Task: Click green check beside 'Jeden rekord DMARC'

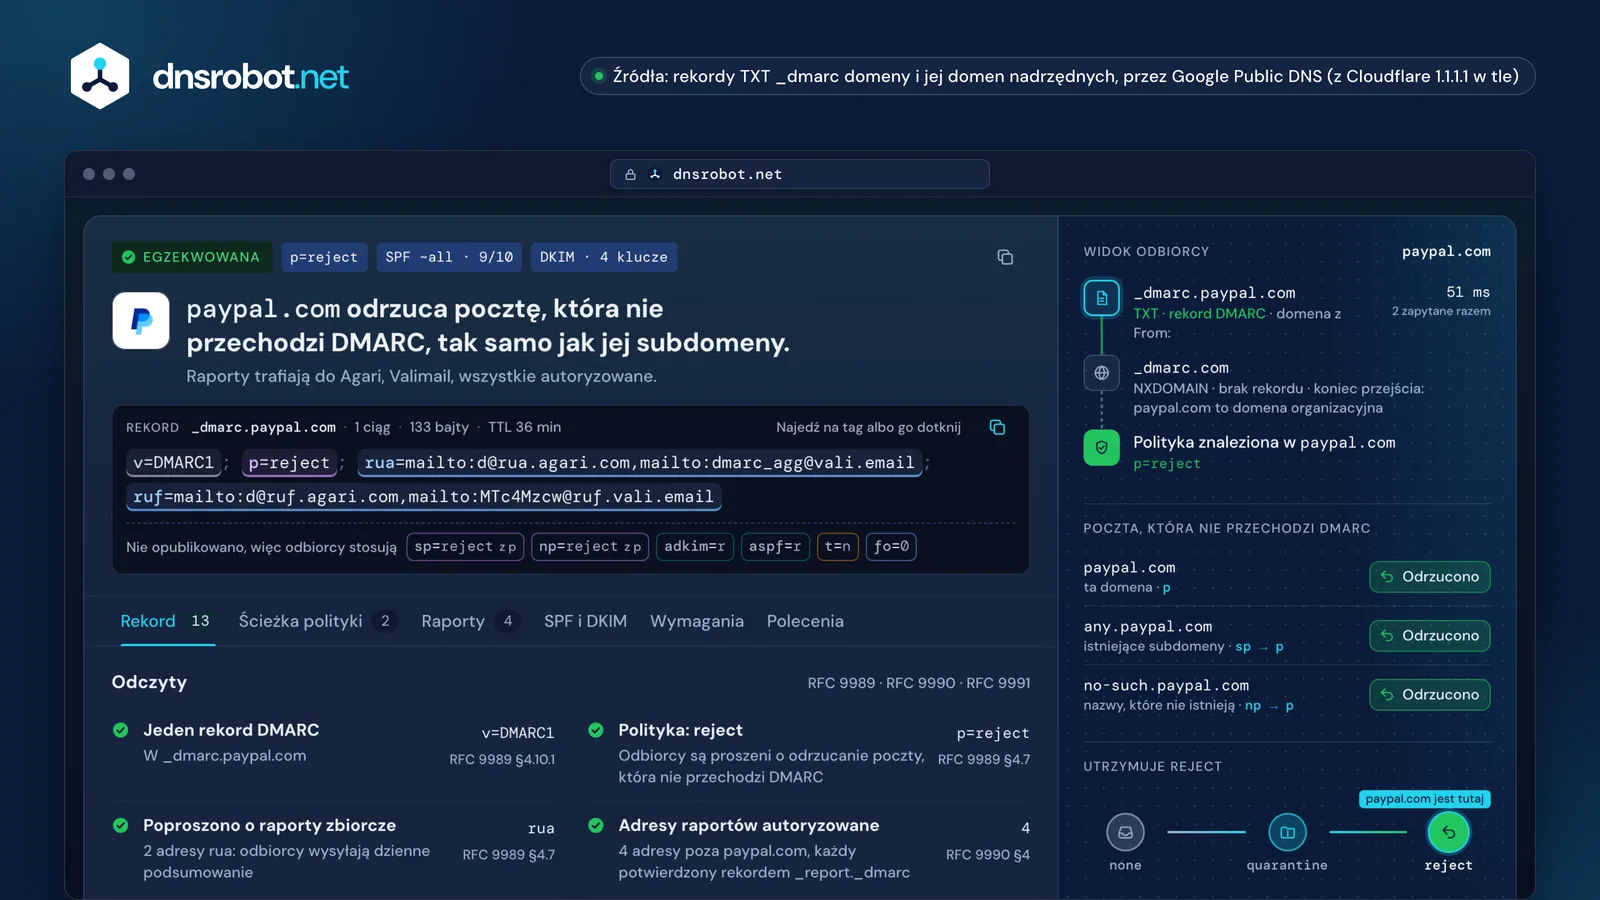Action: 121,730
